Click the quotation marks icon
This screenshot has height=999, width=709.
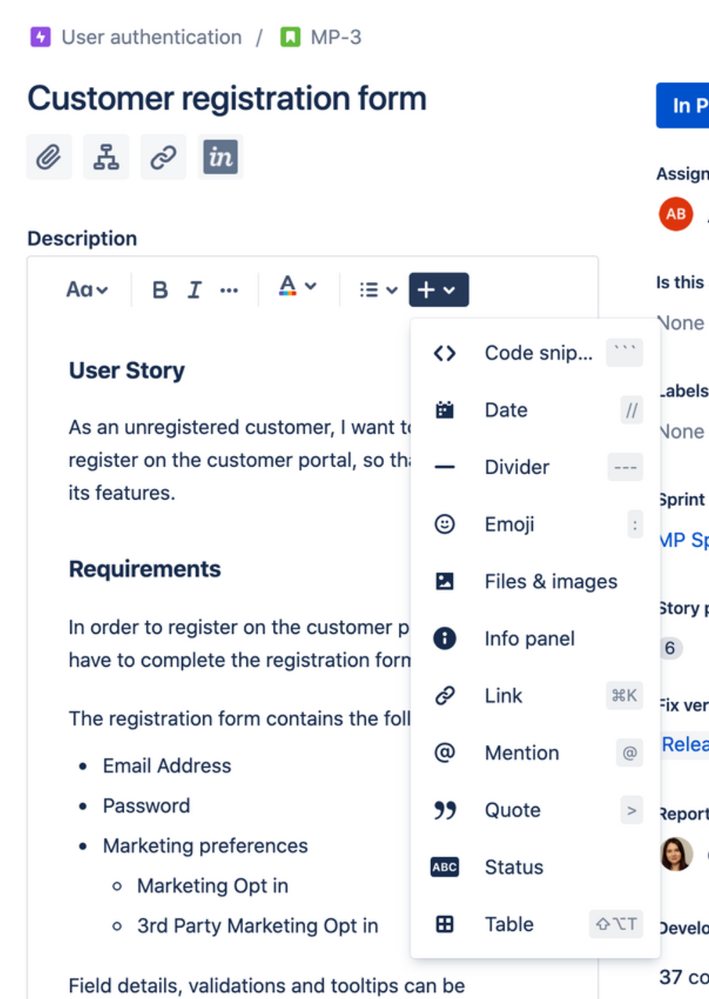[445, 810]
